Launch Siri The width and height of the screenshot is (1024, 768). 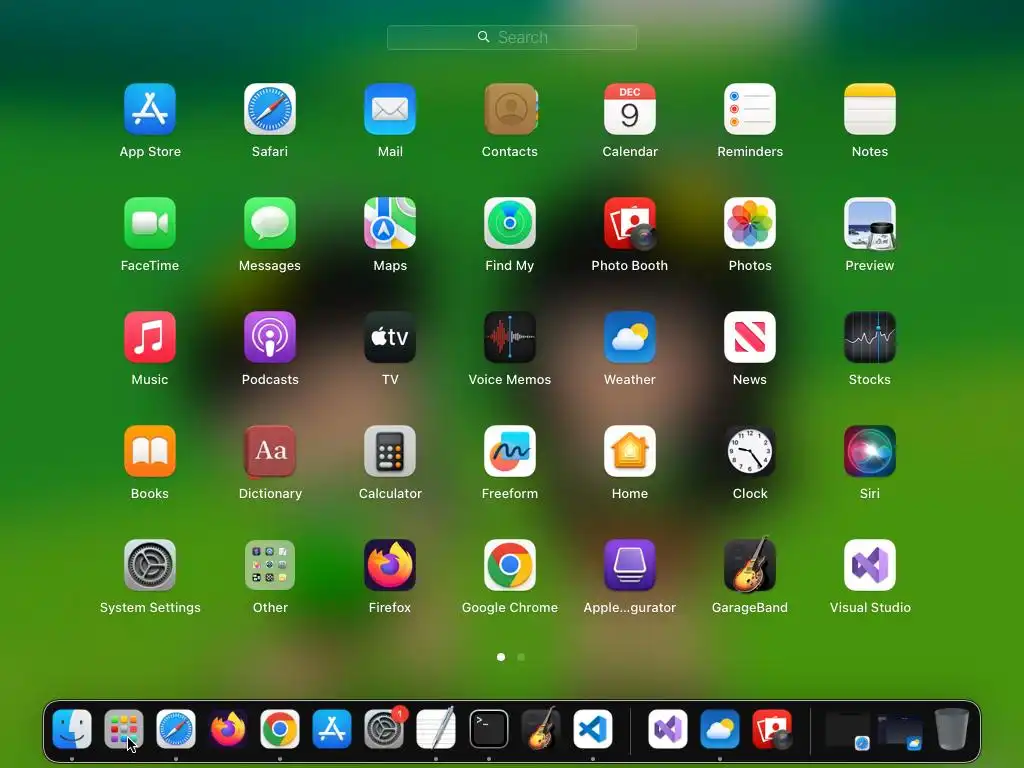point(870,451)
